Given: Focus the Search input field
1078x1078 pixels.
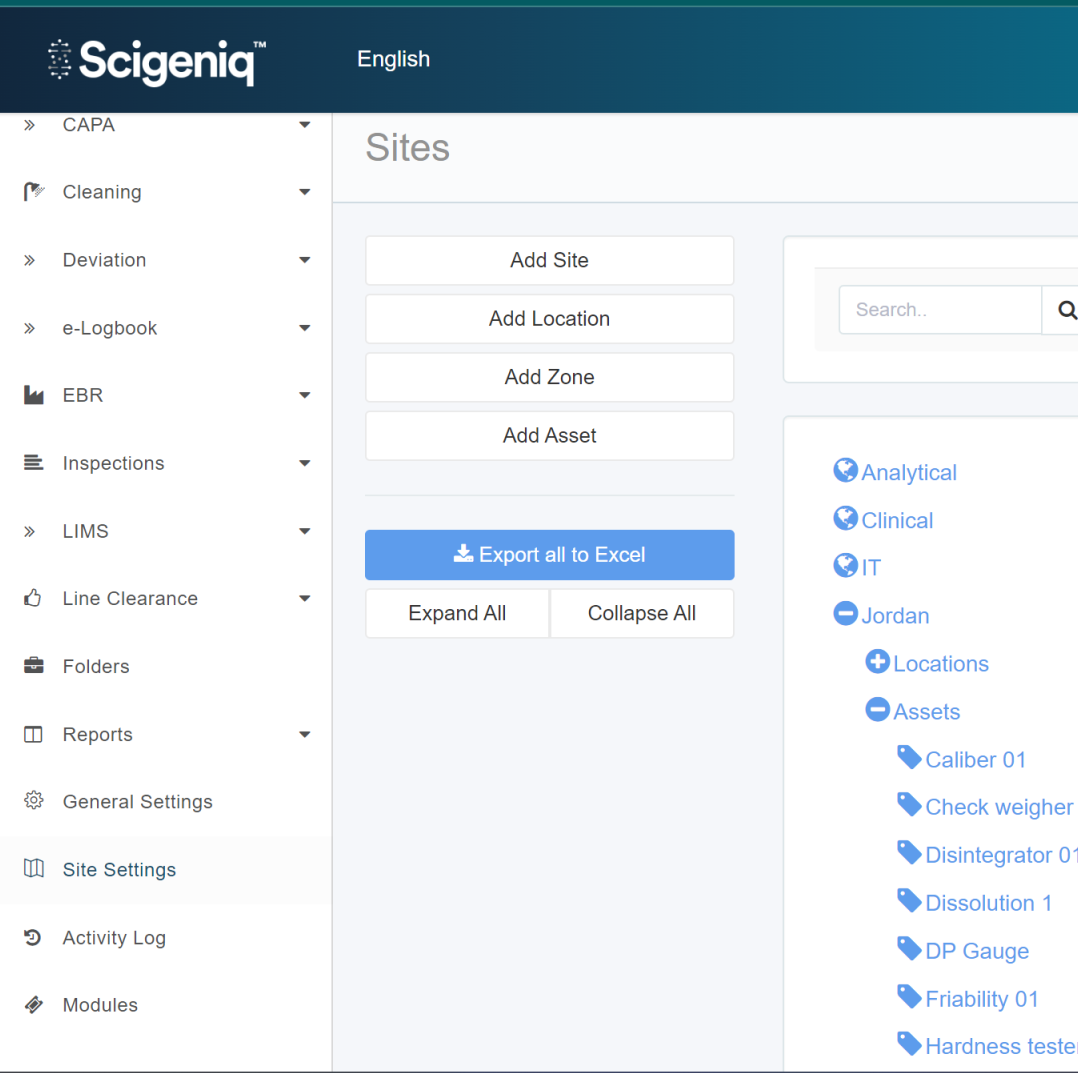Looking at the screenshot, I should (940, 310).
